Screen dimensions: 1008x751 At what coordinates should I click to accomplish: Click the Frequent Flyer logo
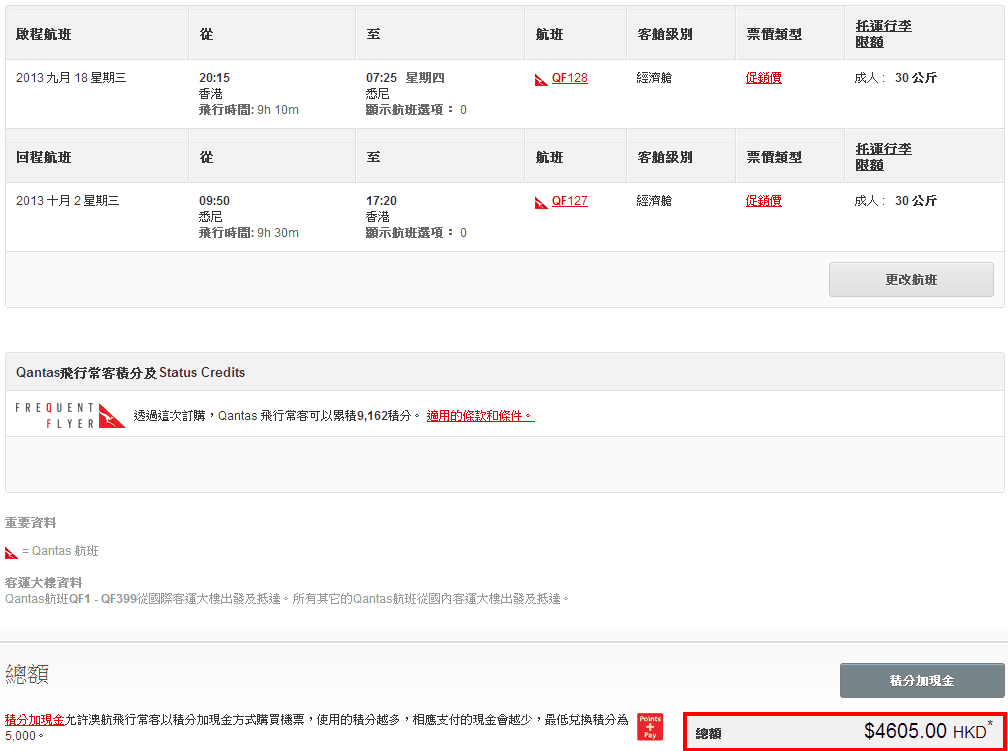[x=70, y=415]
